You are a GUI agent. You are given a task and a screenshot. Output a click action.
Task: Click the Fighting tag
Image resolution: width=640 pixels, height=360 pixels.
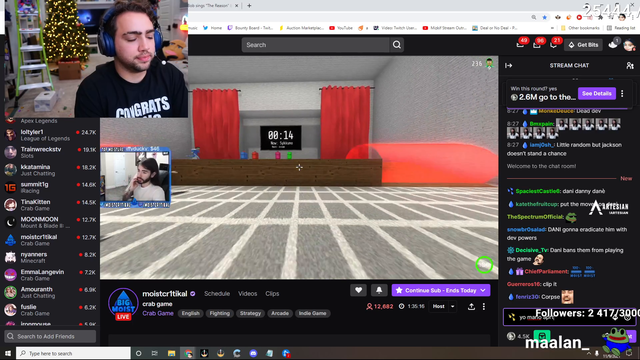[x=220, y=313]
